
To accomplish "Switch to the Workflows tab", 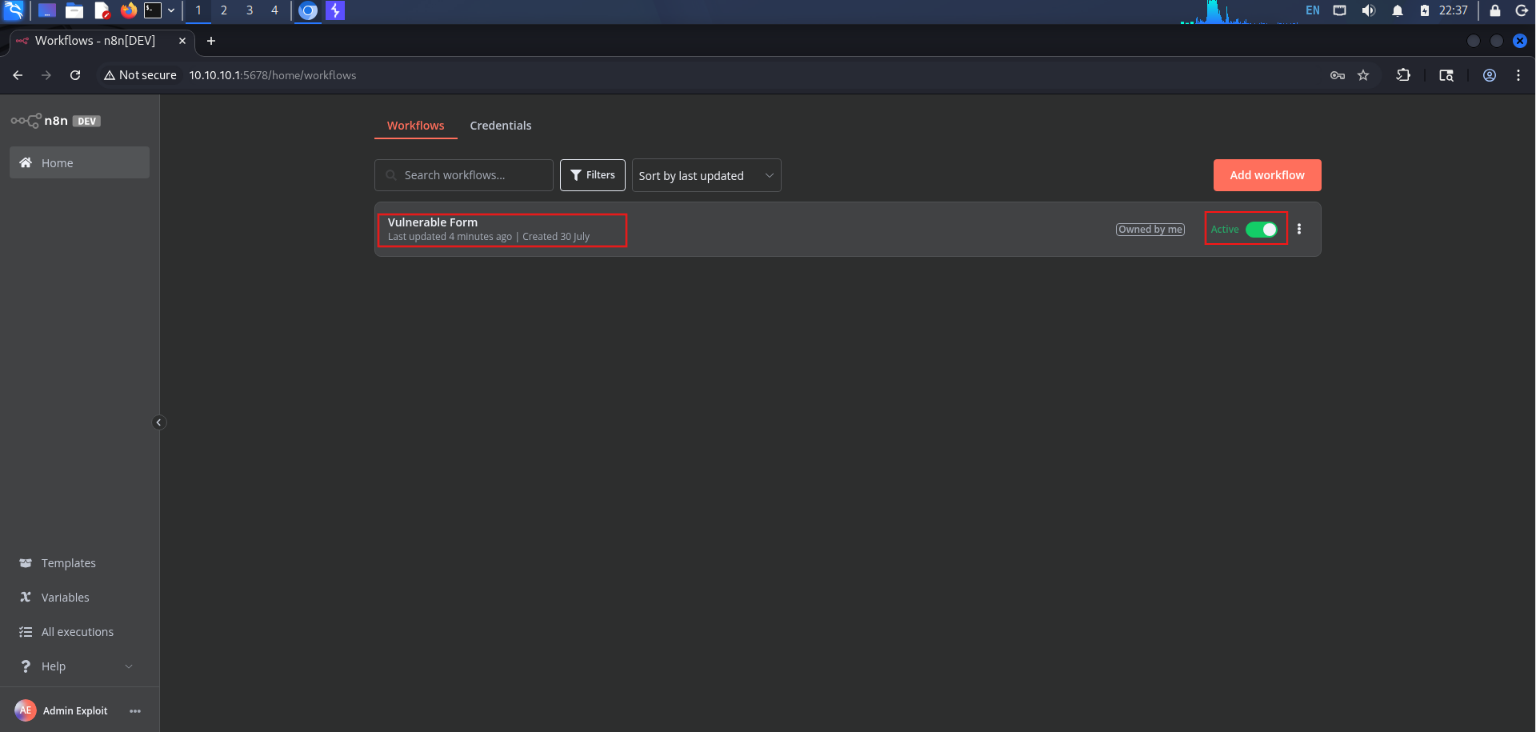I will 416,126.
